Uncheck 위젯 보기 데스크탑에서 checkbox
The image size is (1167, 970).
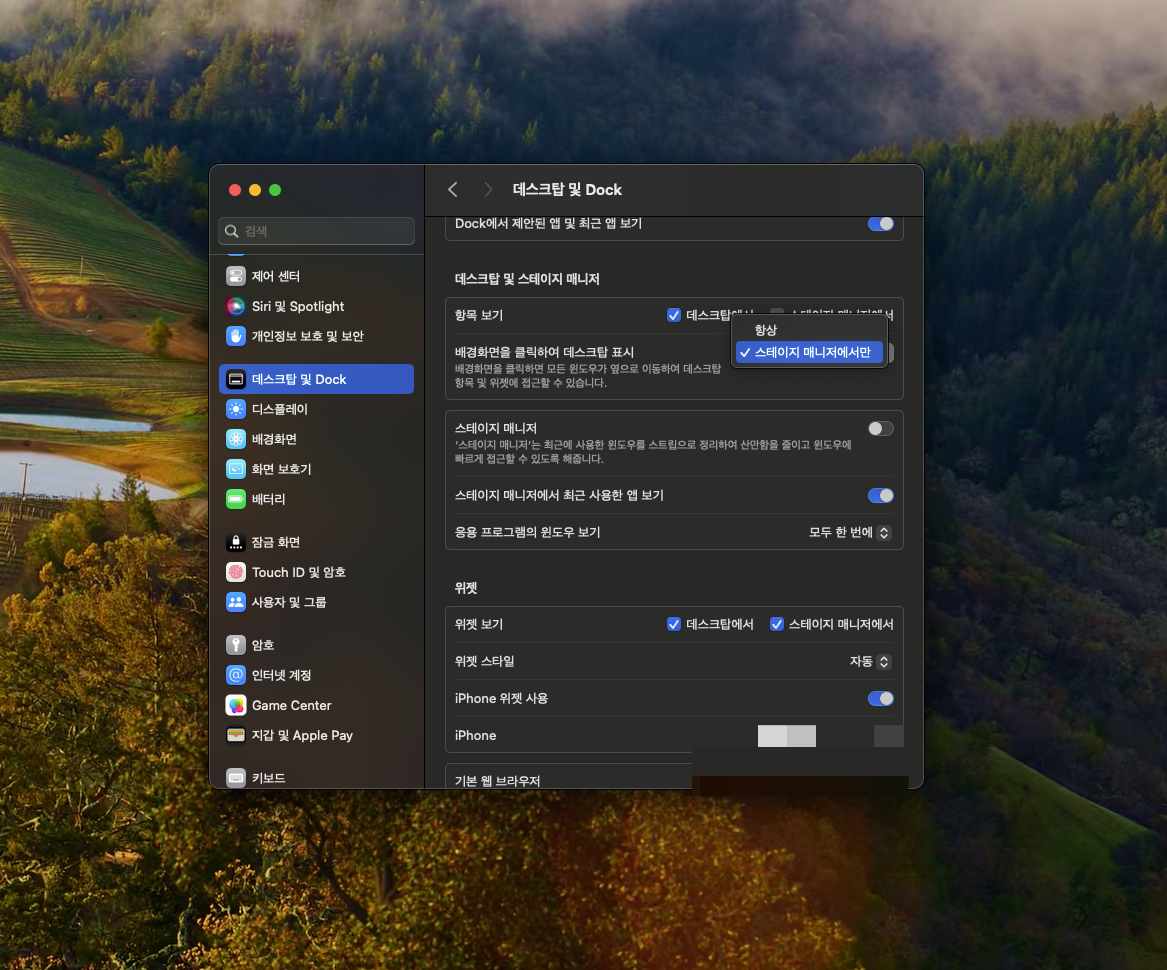pyautogui.click(x=674, y=624)
